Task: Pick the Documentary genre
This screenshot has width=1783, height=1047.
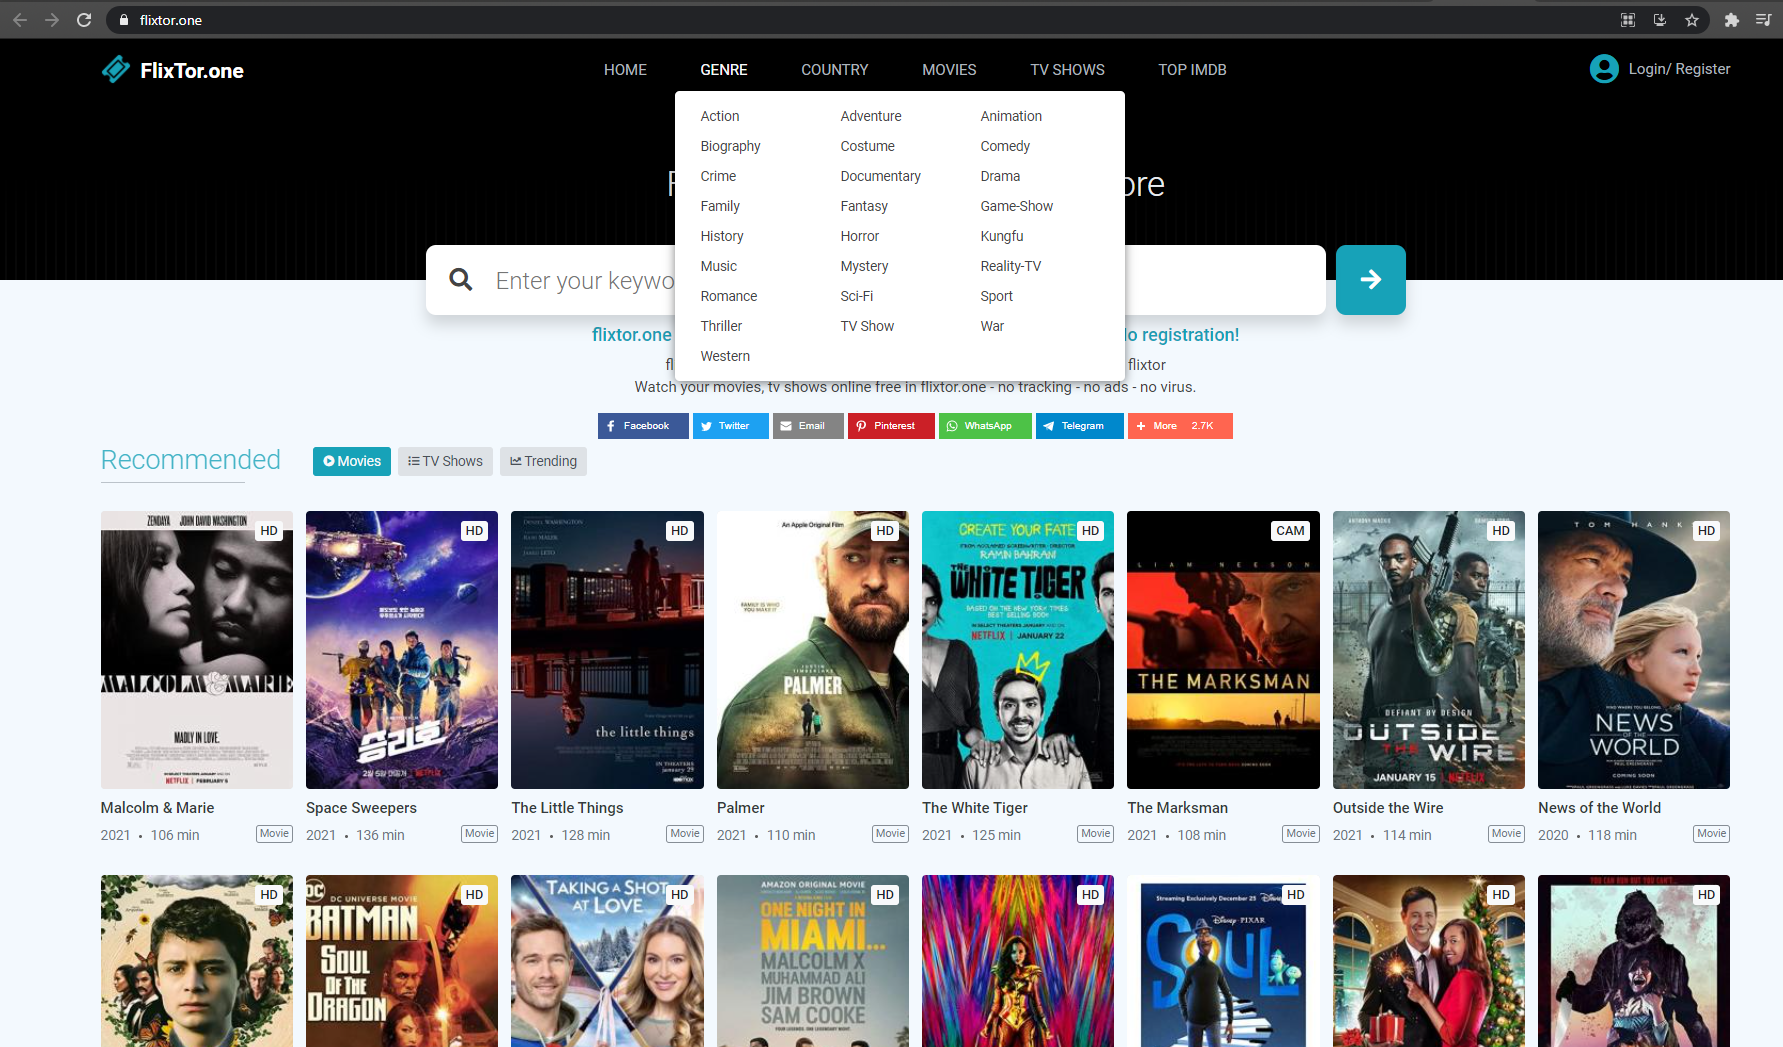Action: tap(880, 176)
